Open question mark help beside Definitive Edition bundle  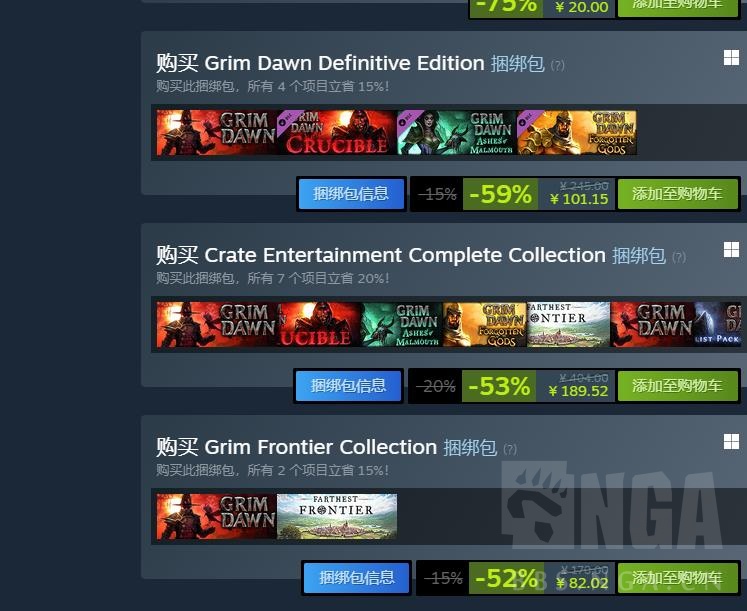pos(557,65)
